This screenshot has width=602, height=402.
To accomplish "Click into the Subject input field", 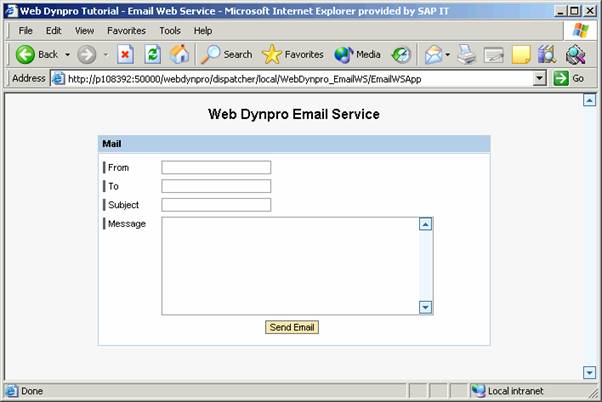I will tap(216, 205).
